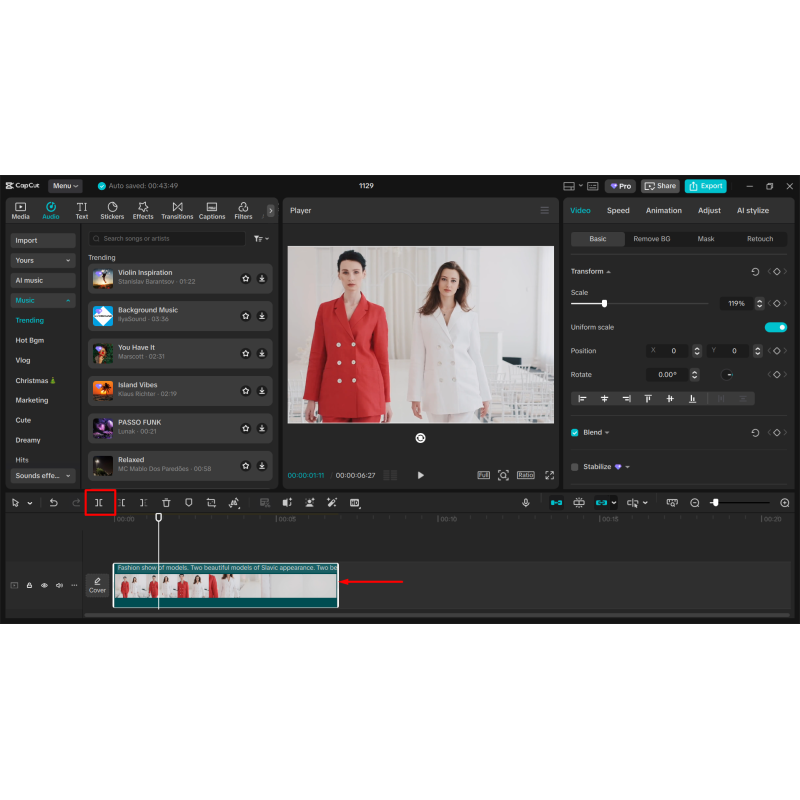Select the Delete trash icon in timeline toolbar
This screenshot has width=800, height=800.
[x=166, y=503]
